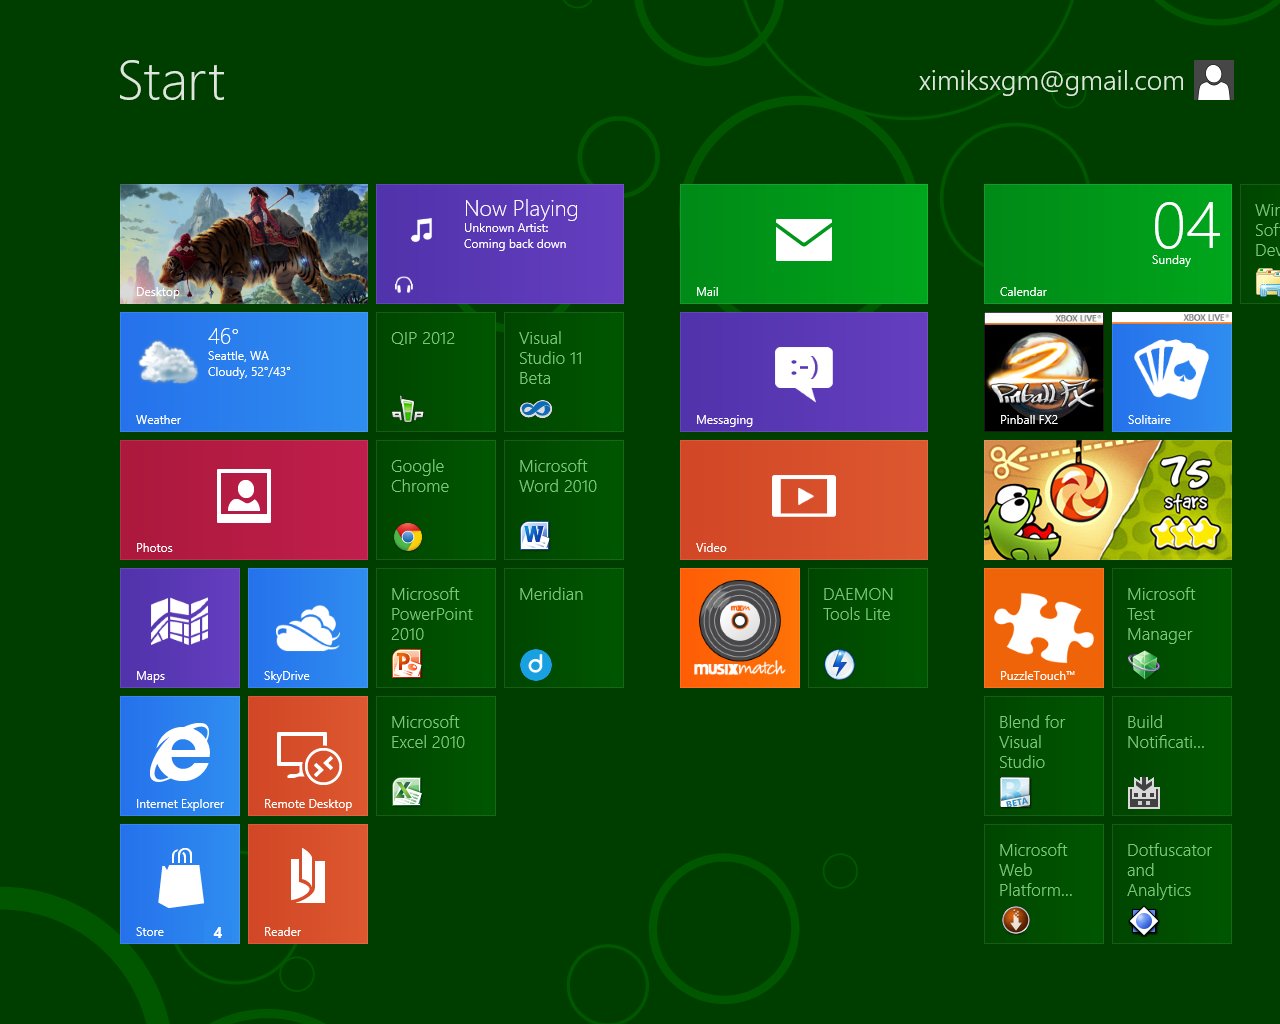Screen dimensions: 1280x1024
Task: Open the Reader tile
Action: pos(308,884)
